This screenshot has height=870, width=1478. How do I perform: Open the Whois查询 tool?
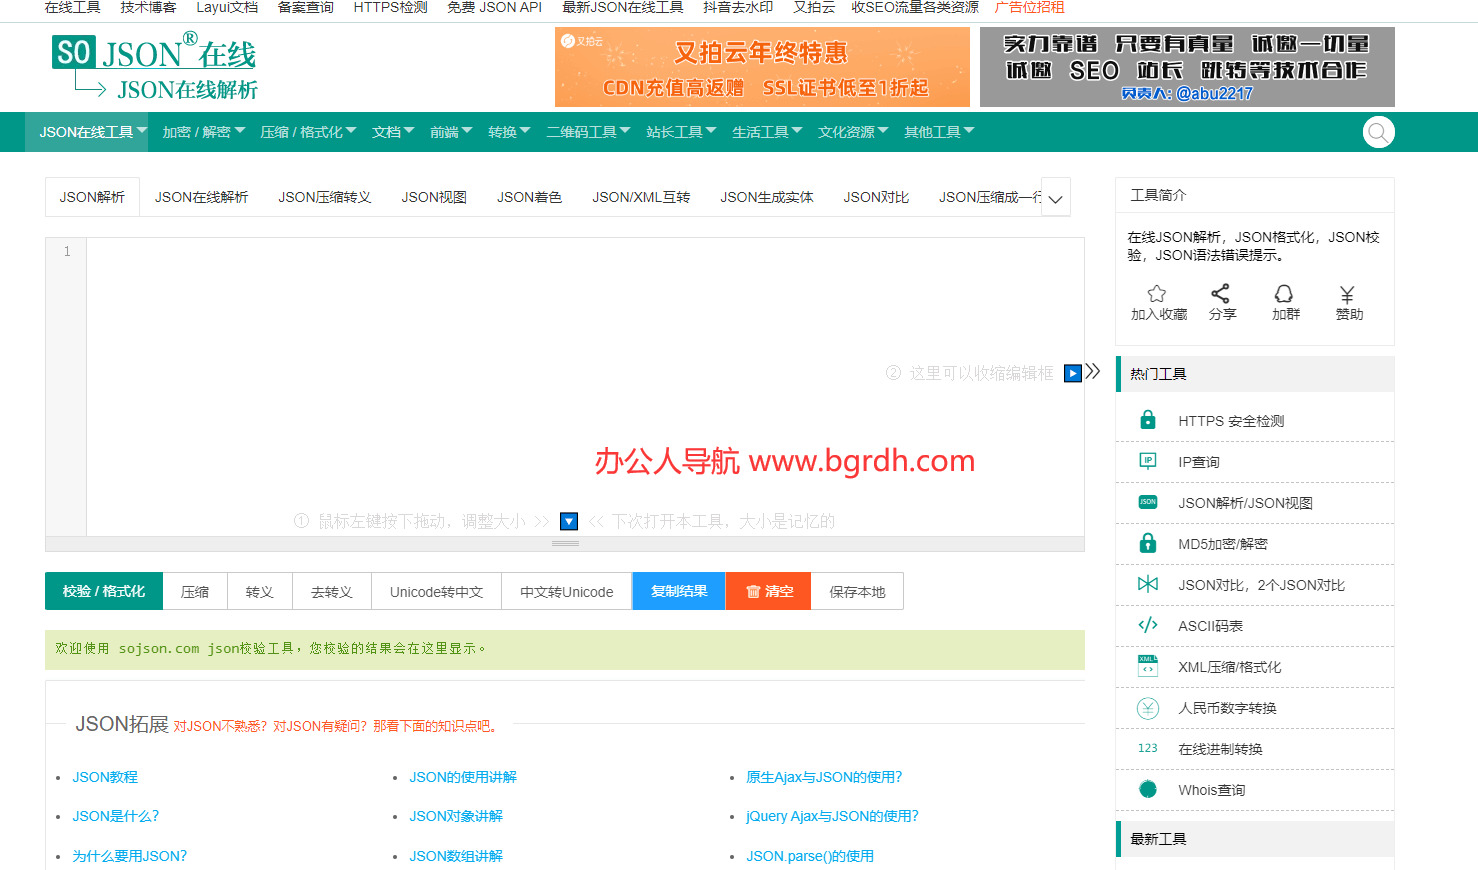tap(1212, 789)
